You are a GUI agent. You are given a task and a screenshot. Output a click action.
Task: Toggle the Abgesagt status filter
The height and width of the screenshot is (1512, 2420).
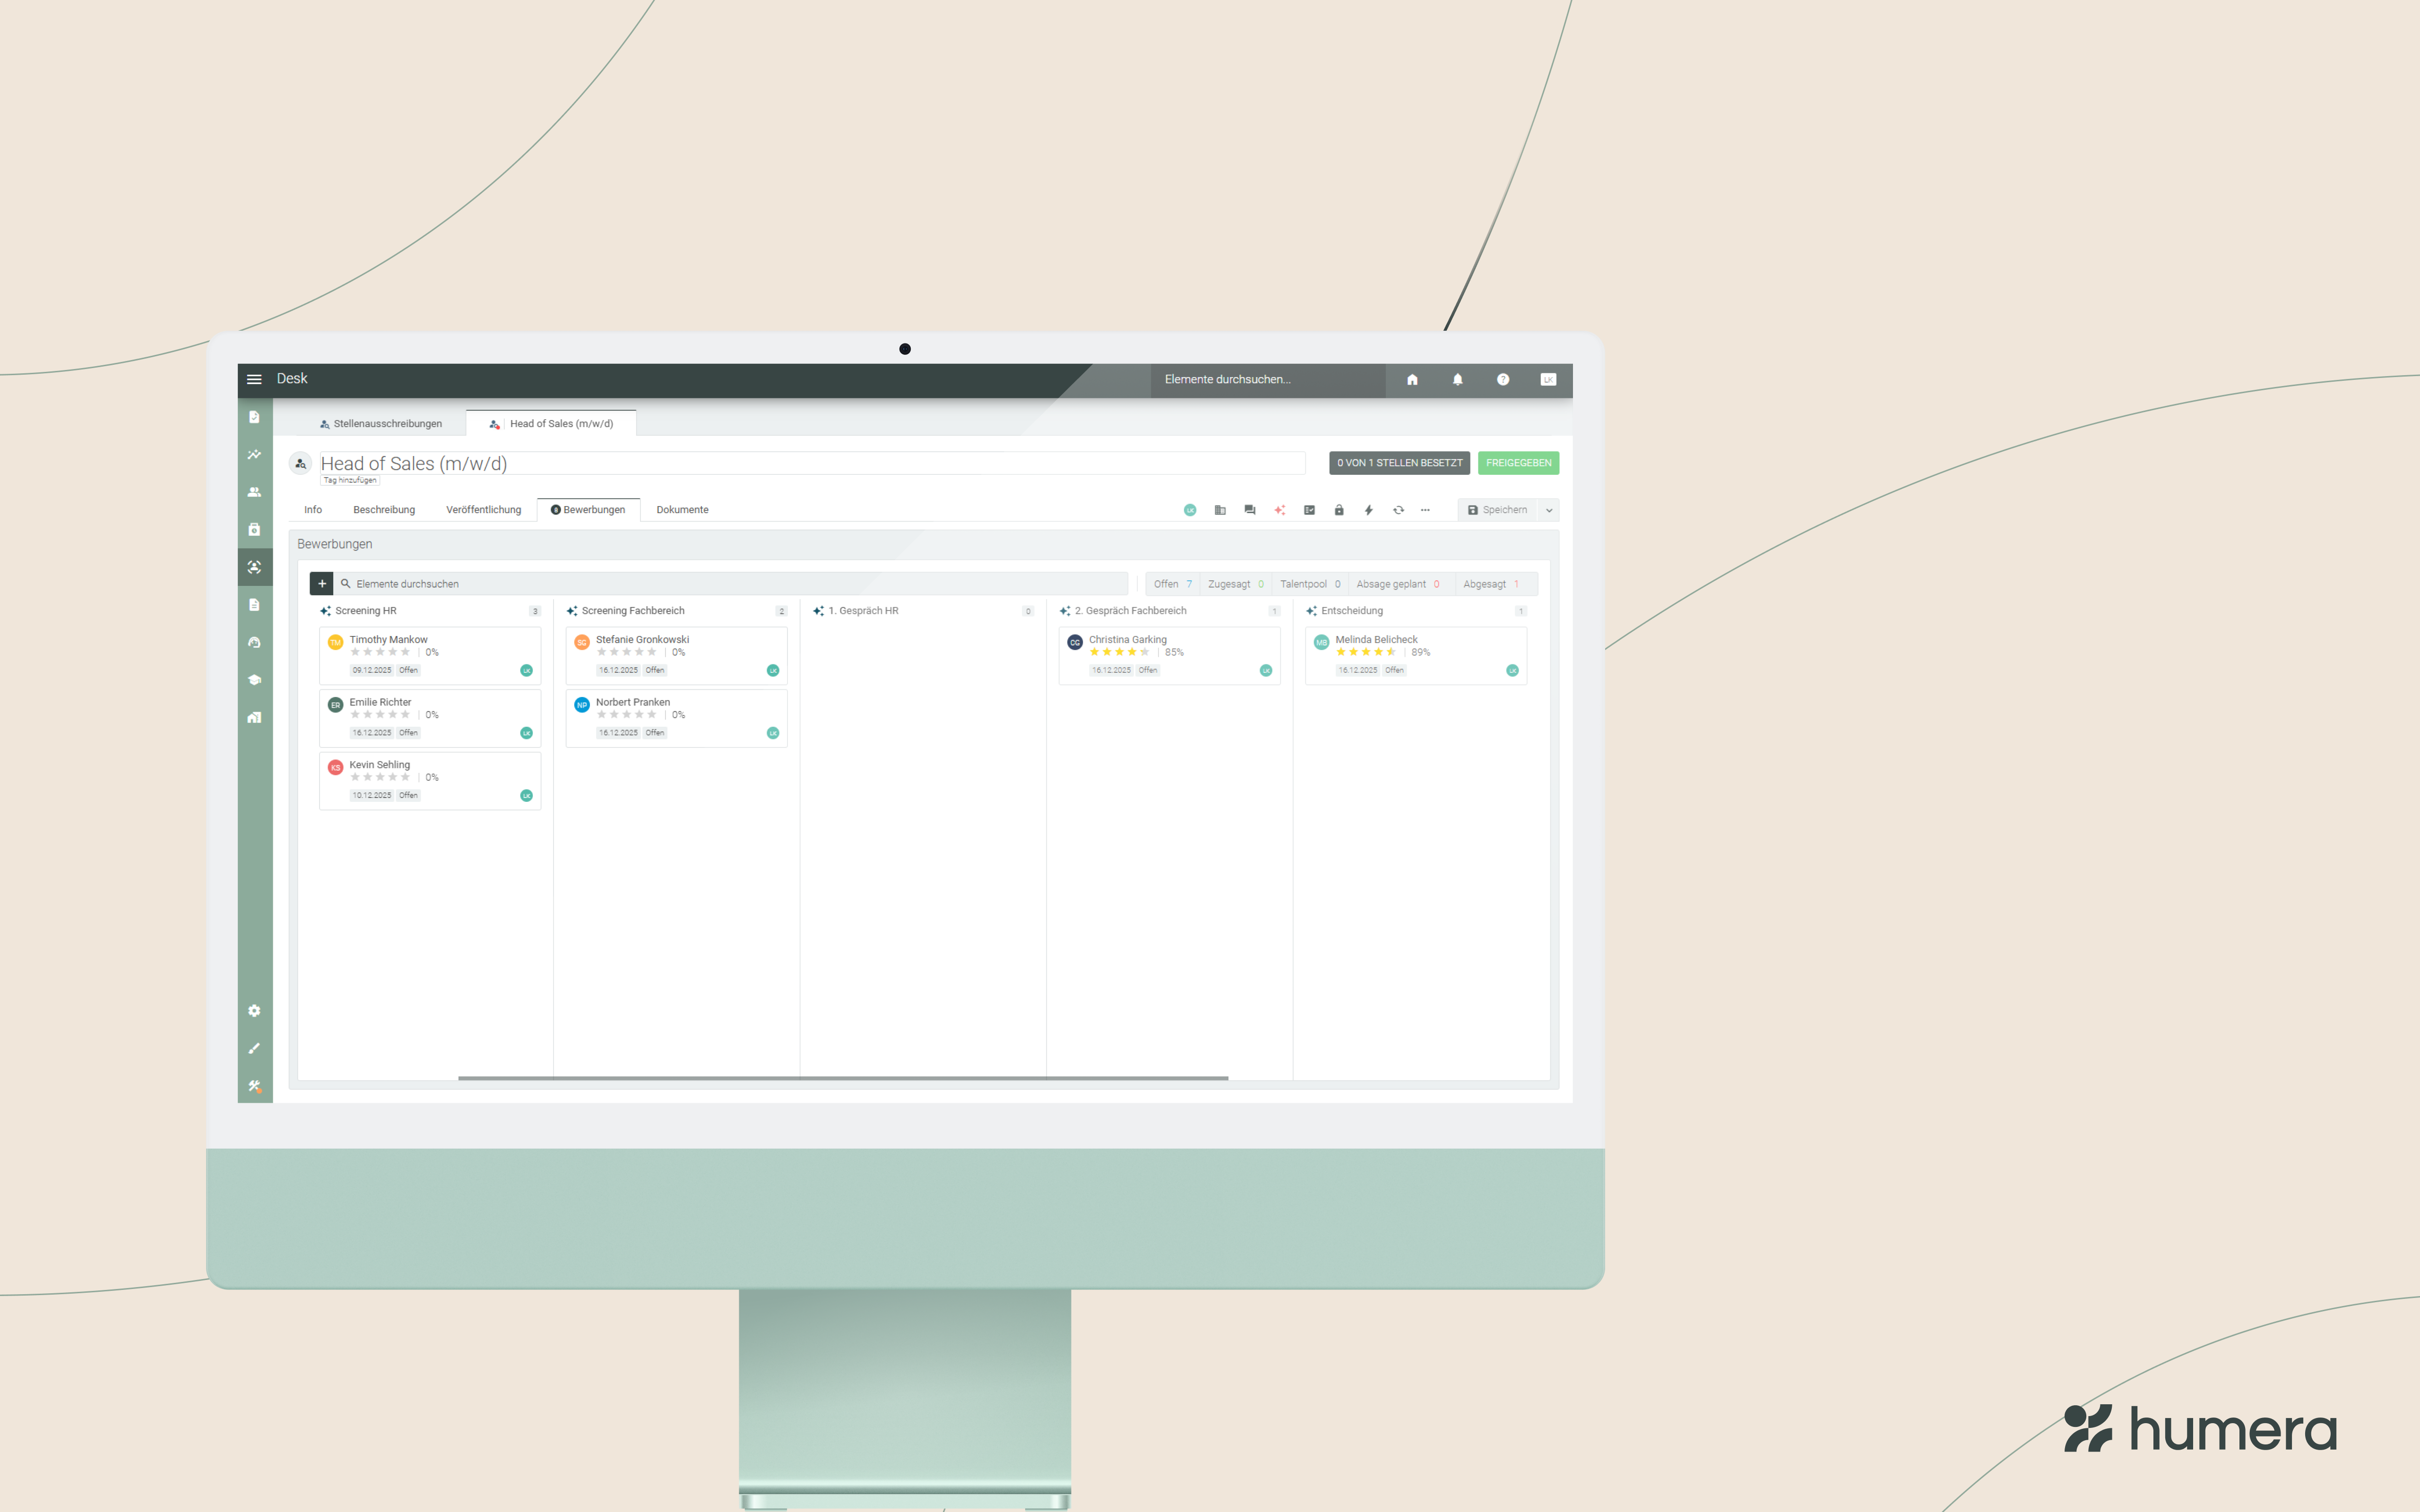pos(1490,584)
